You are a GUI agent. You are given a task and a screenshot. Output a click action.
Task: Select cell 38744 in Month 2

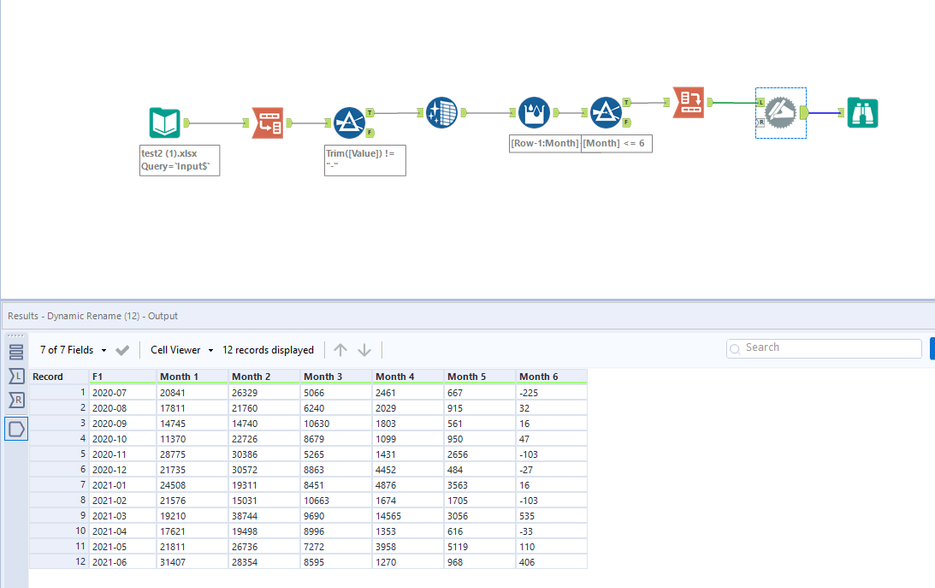click(x=264, y=516)
